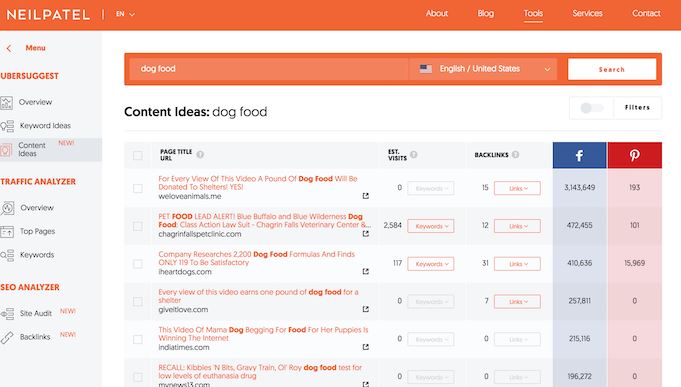Select the Top Pages sidebar icon
This screenshot has width=681, height=387.
coord(7,232)
